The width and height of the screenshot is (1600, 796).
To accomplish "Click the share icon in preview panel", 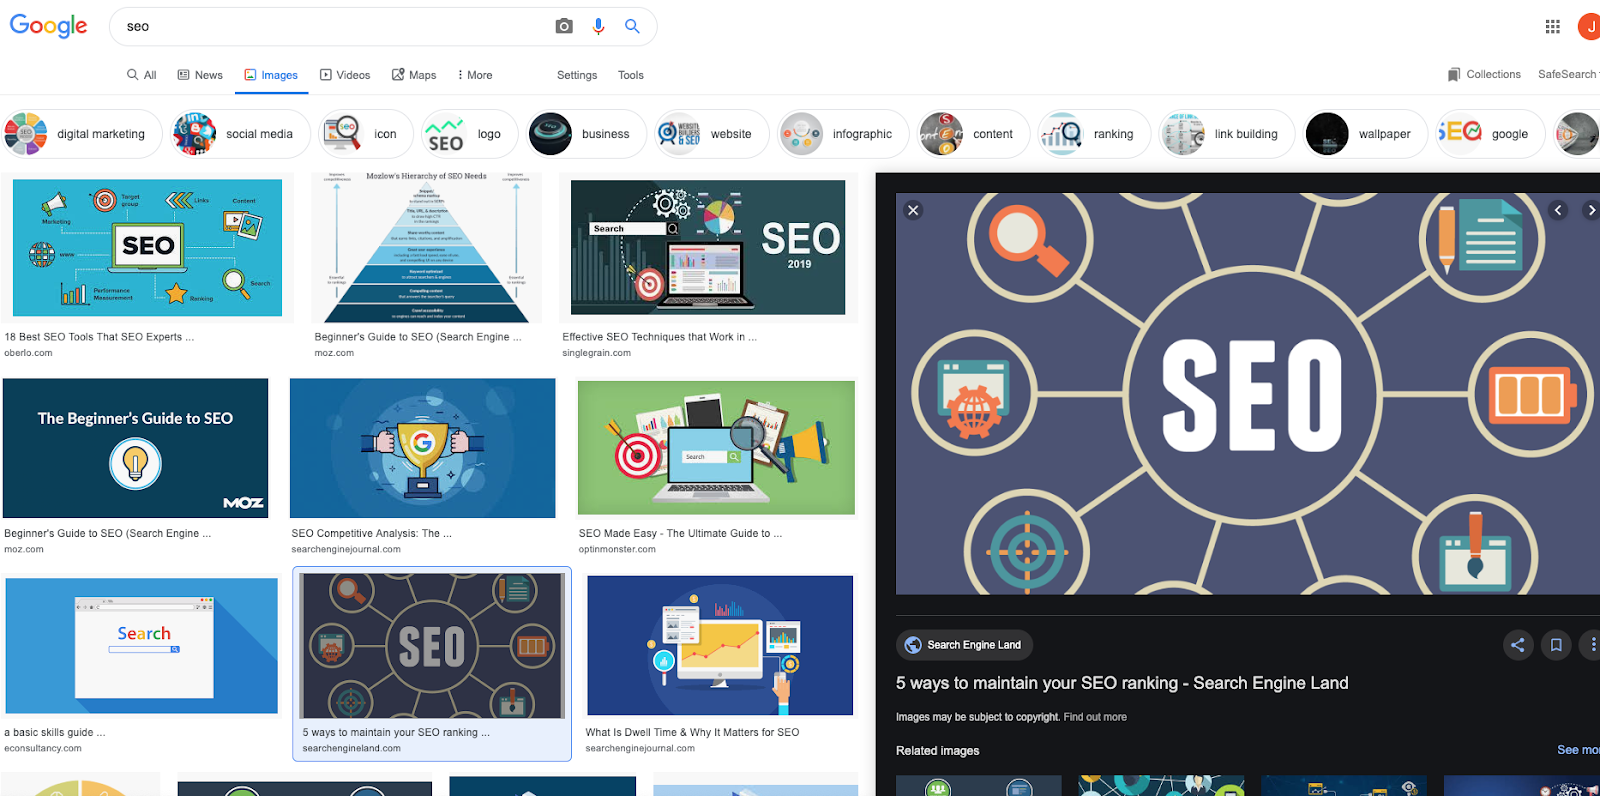I will [x=1517, y=645].
